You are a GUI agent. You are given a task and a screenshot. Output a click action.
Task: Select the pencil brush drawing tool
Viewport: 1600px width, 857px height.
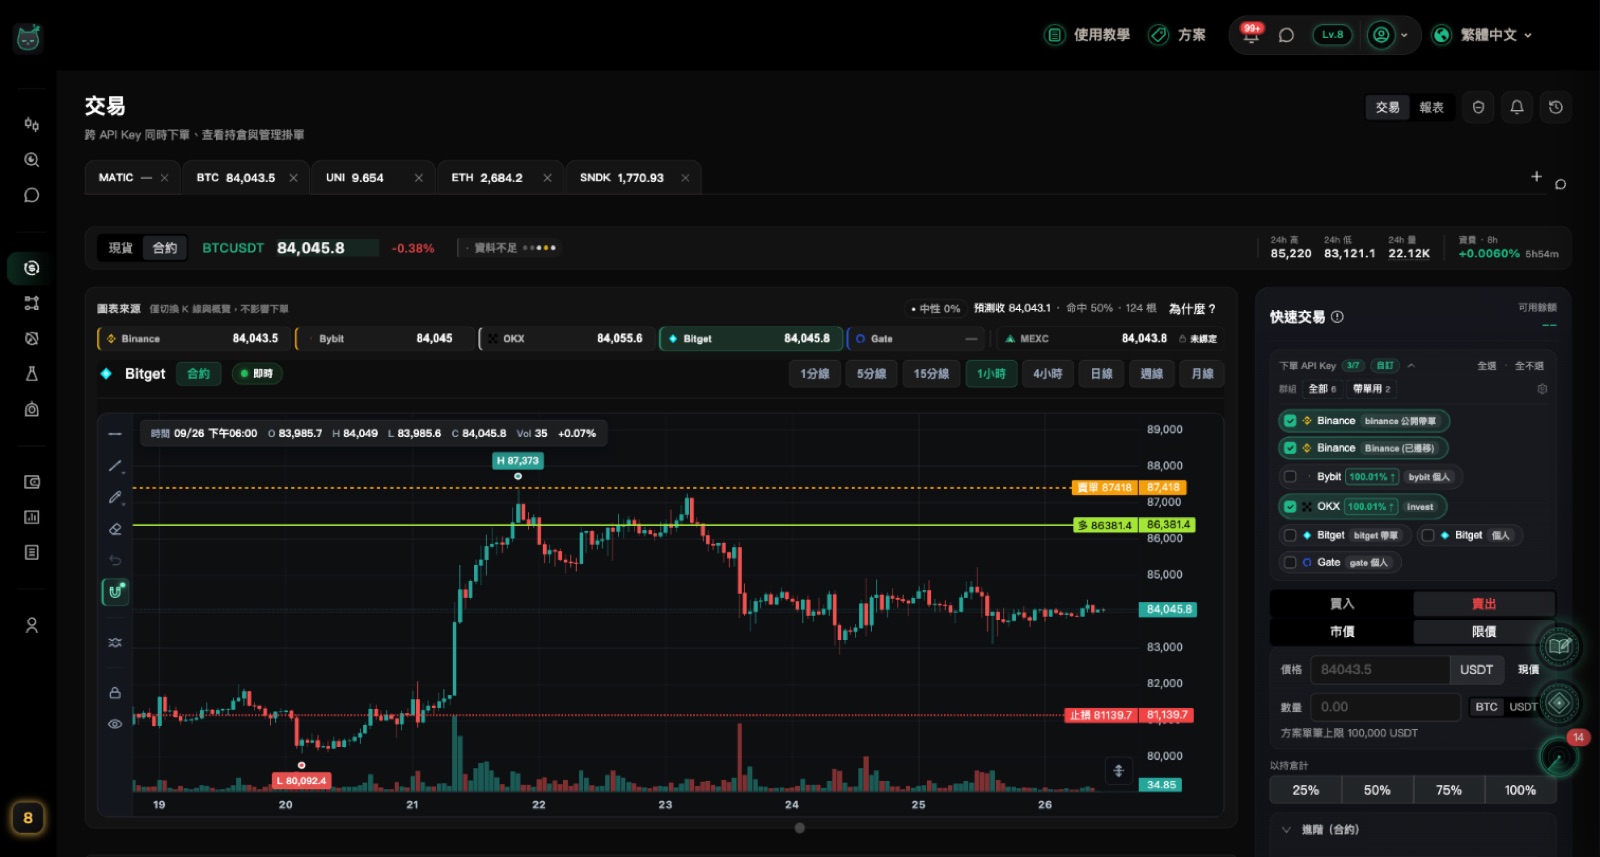click(115, 497)
